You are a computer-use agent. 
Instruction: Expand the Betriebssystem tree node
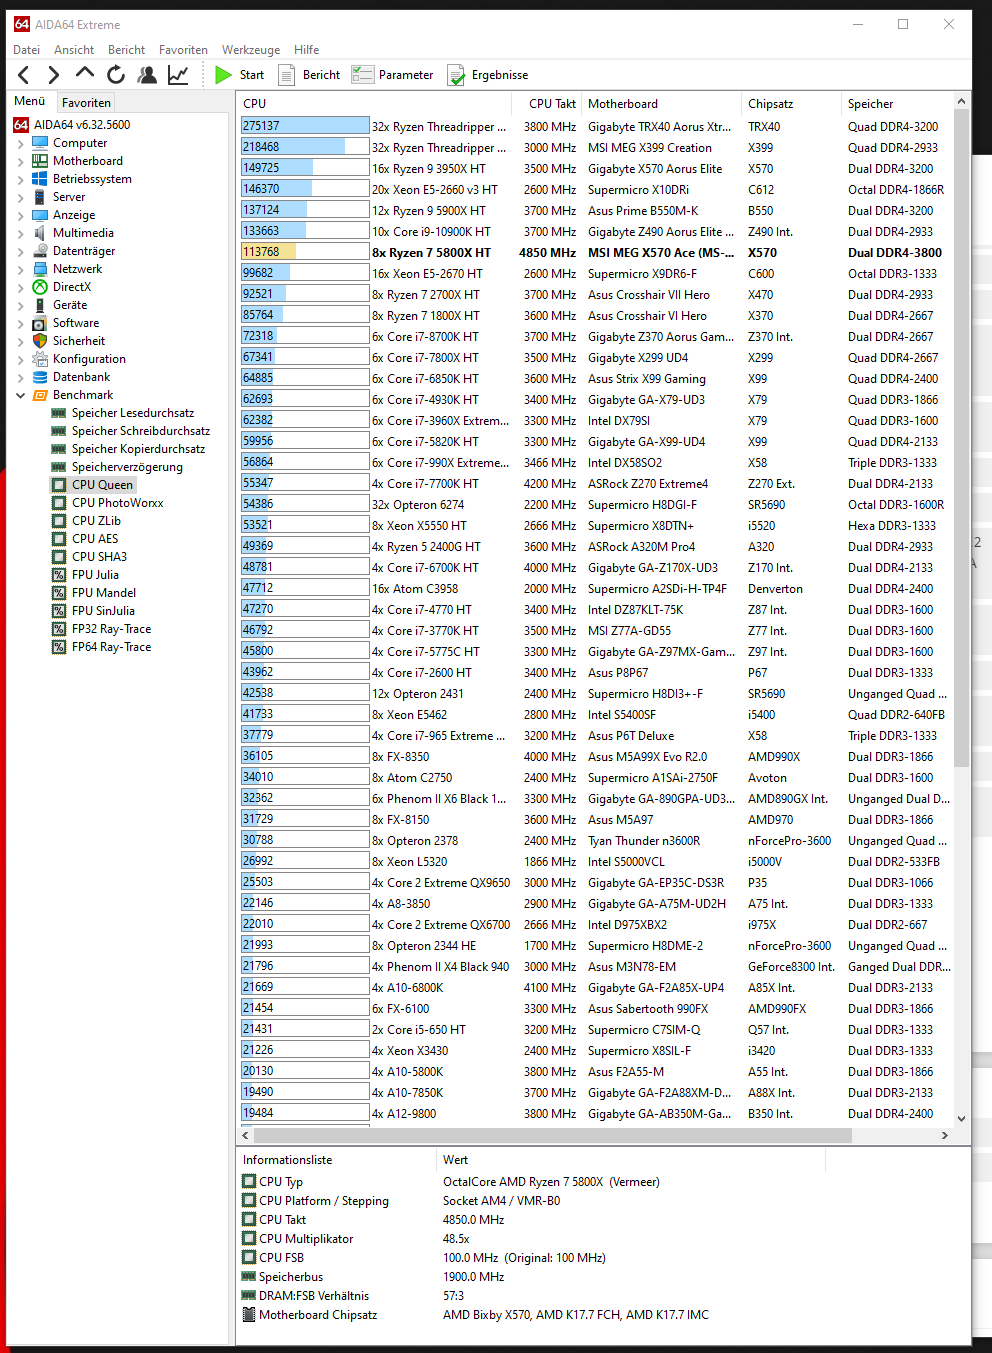(x=20, y=179)
